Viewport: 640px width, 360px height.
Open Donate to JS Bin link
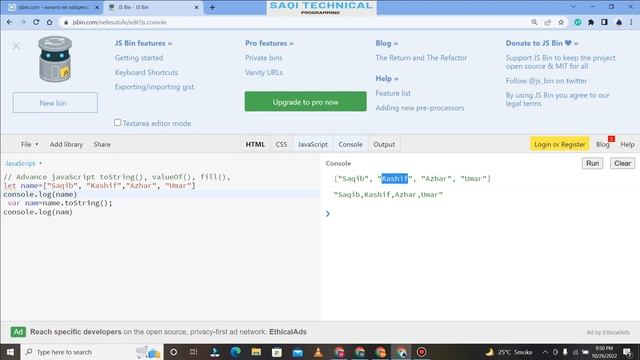(542, 43)
